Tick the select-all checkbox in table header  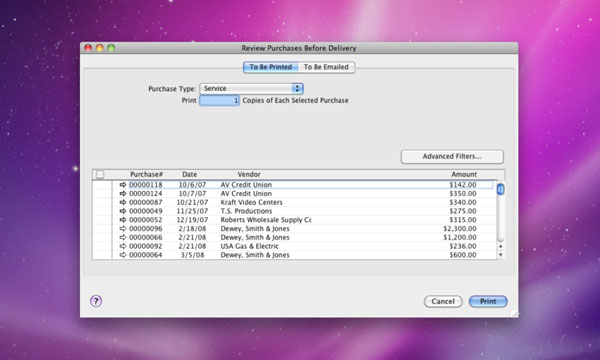click(x=100, y=174)
